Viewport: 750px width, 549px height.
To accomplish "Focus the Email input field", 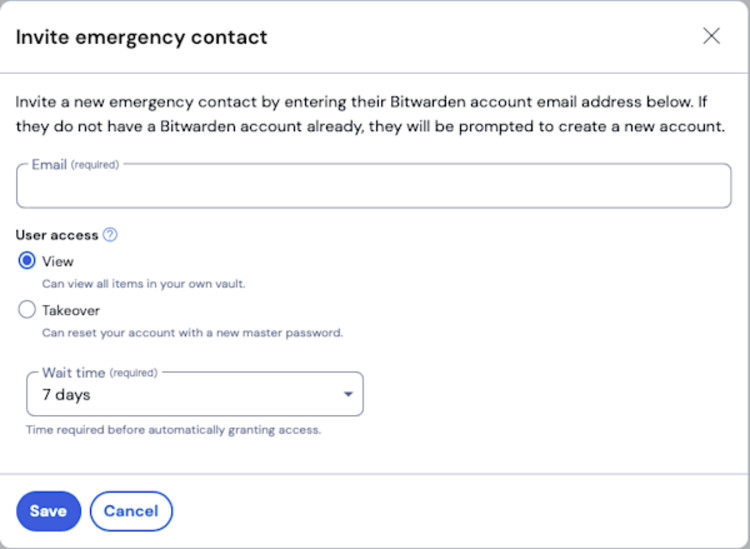I will click(x=374, y=188).
